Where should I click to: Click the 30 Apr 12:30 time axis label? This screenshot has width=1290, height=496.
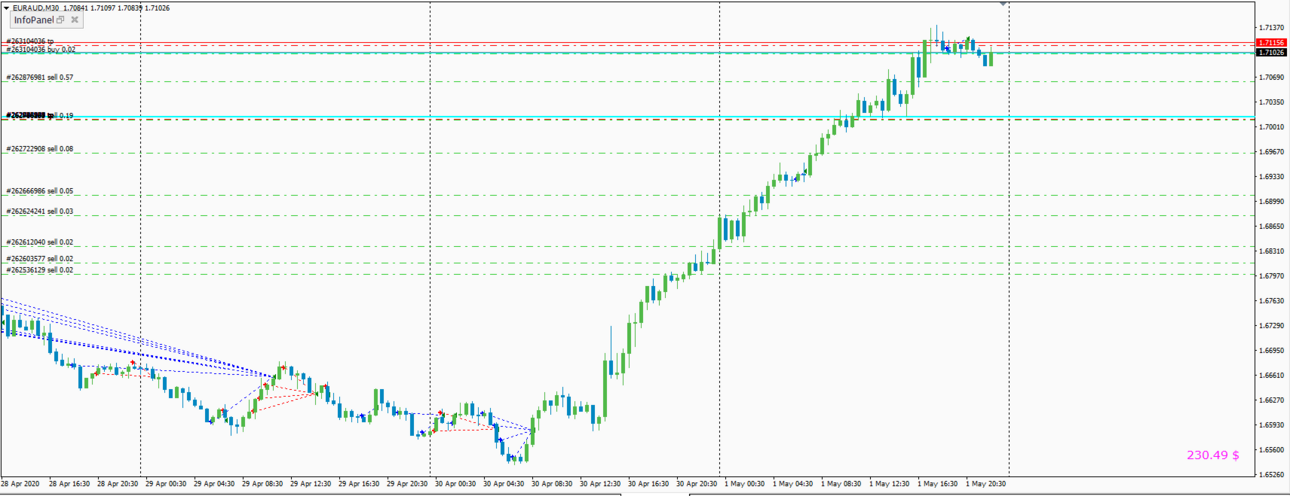(600, 484)
